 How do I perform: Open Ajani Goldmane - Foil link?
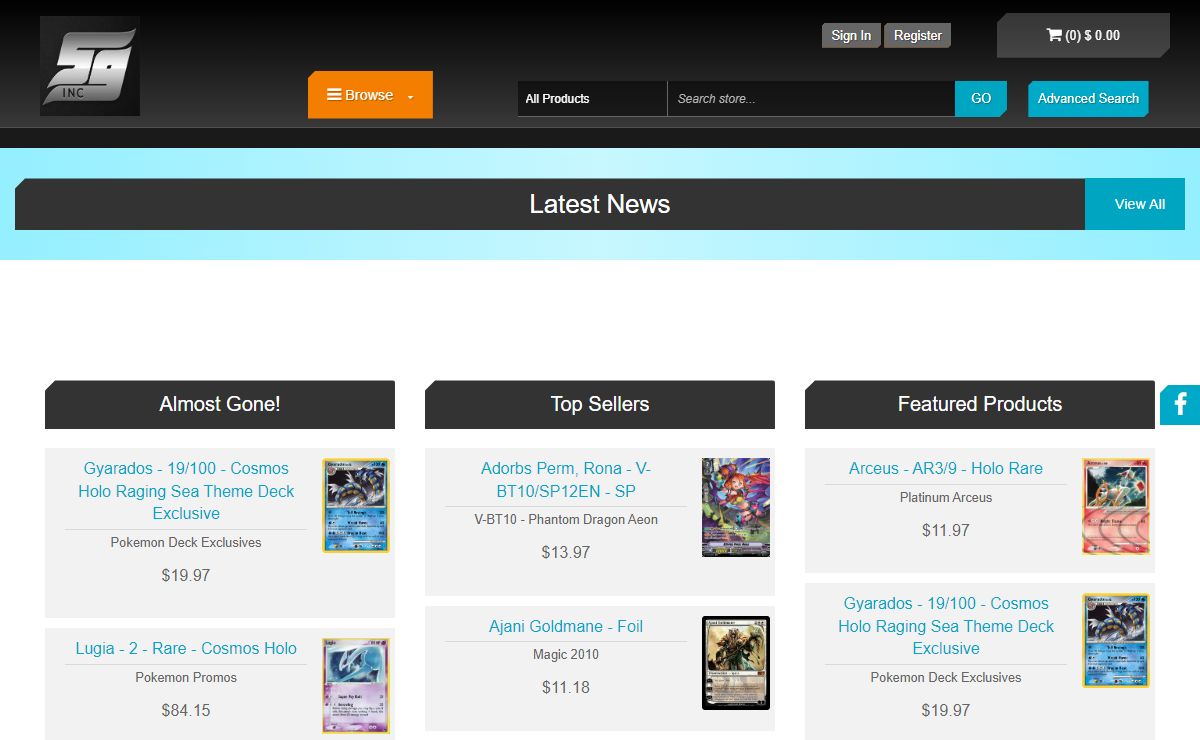point(566,626)
